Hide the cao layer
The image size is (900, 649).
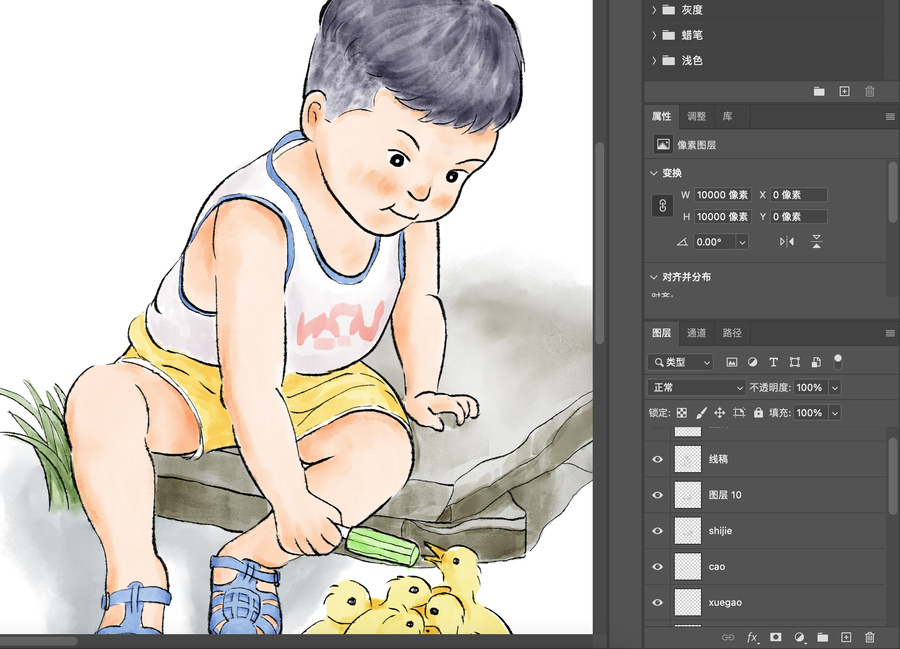coord(658,566)
